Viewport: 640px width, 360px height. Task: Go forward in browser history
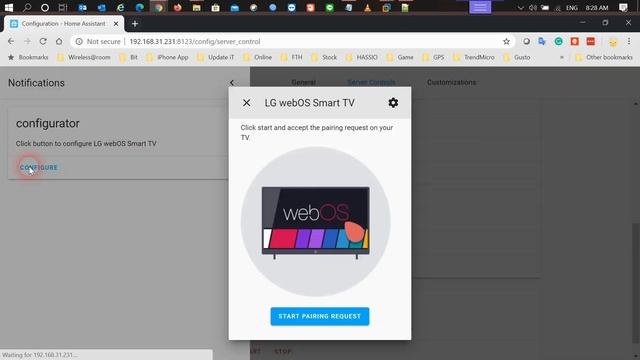click(27, 41)
